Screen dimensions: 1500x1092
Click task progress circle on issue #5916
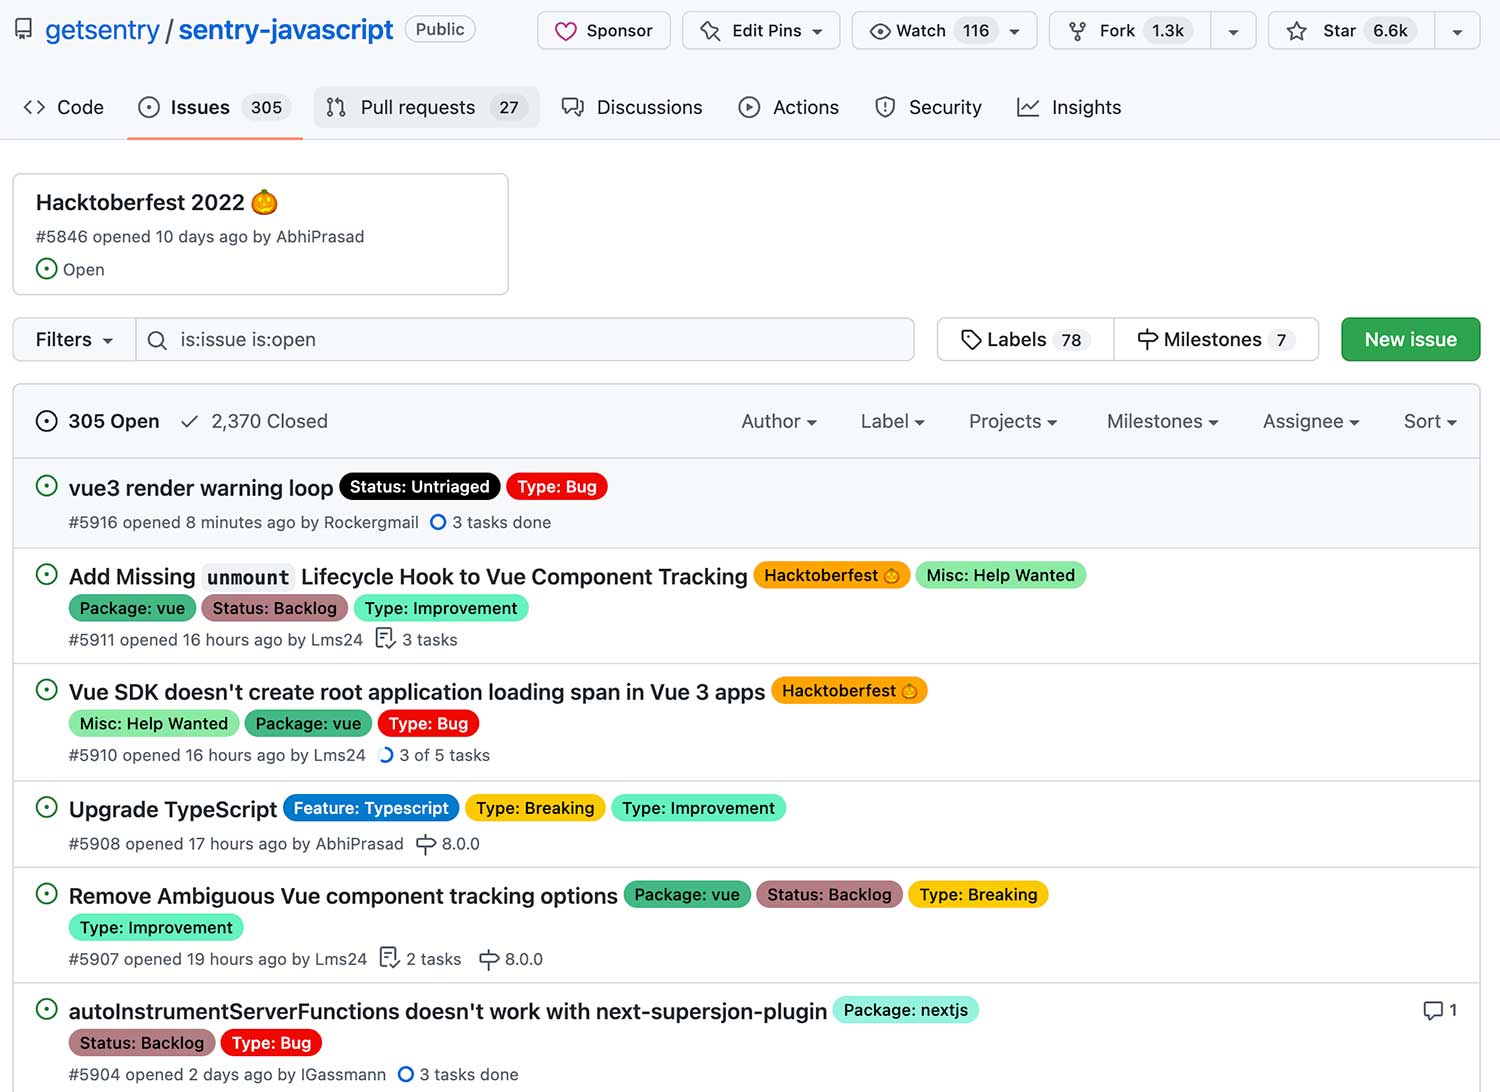[x=438, y=522]
